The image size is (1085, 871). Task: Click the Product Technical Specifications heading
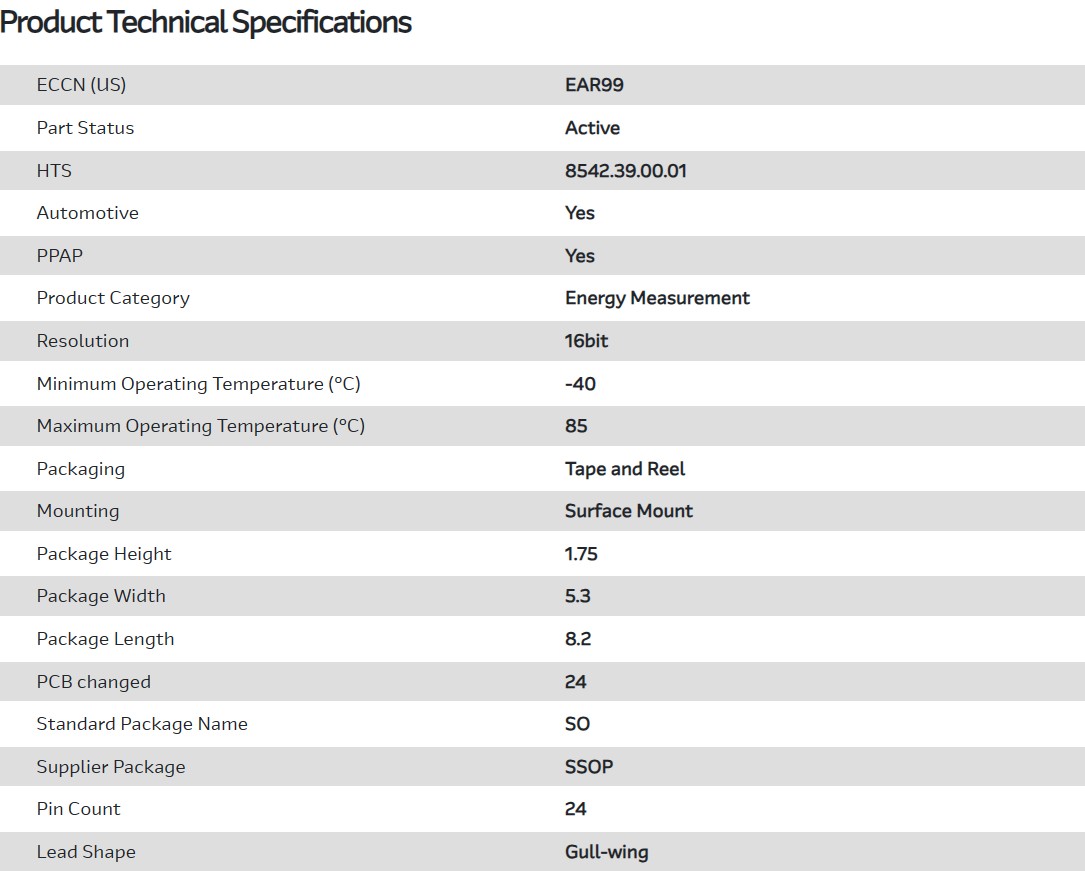(x=206, y=22)
